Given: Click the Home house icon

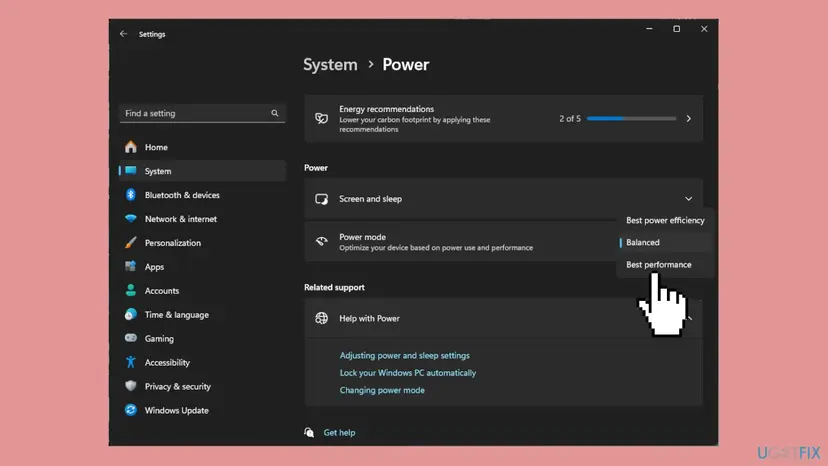Looking at the screenshot, I should [x=131, y=147].
